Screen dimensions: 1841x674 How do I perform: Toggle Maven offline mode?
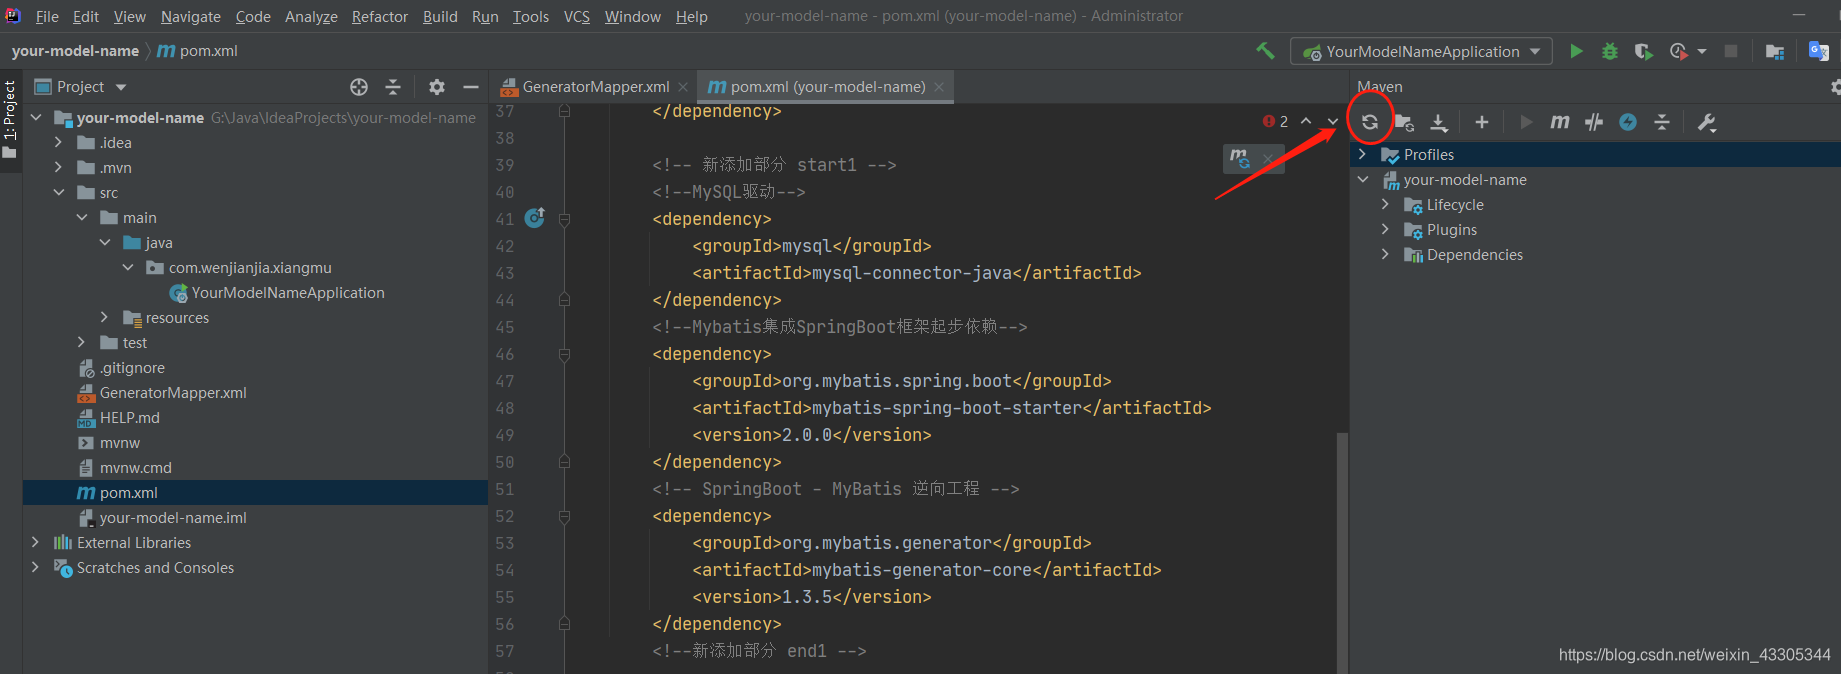[1594, 122]
